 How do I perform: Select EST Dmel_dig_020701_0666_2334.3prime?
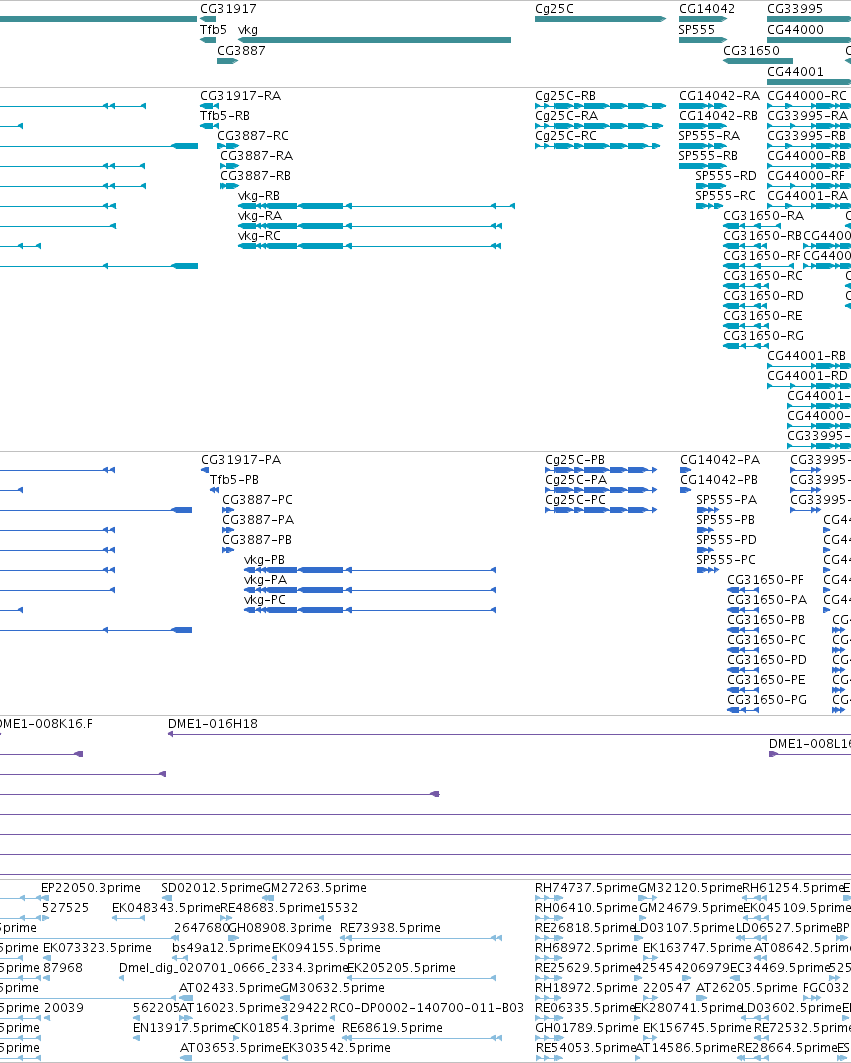tap(234, 968)
